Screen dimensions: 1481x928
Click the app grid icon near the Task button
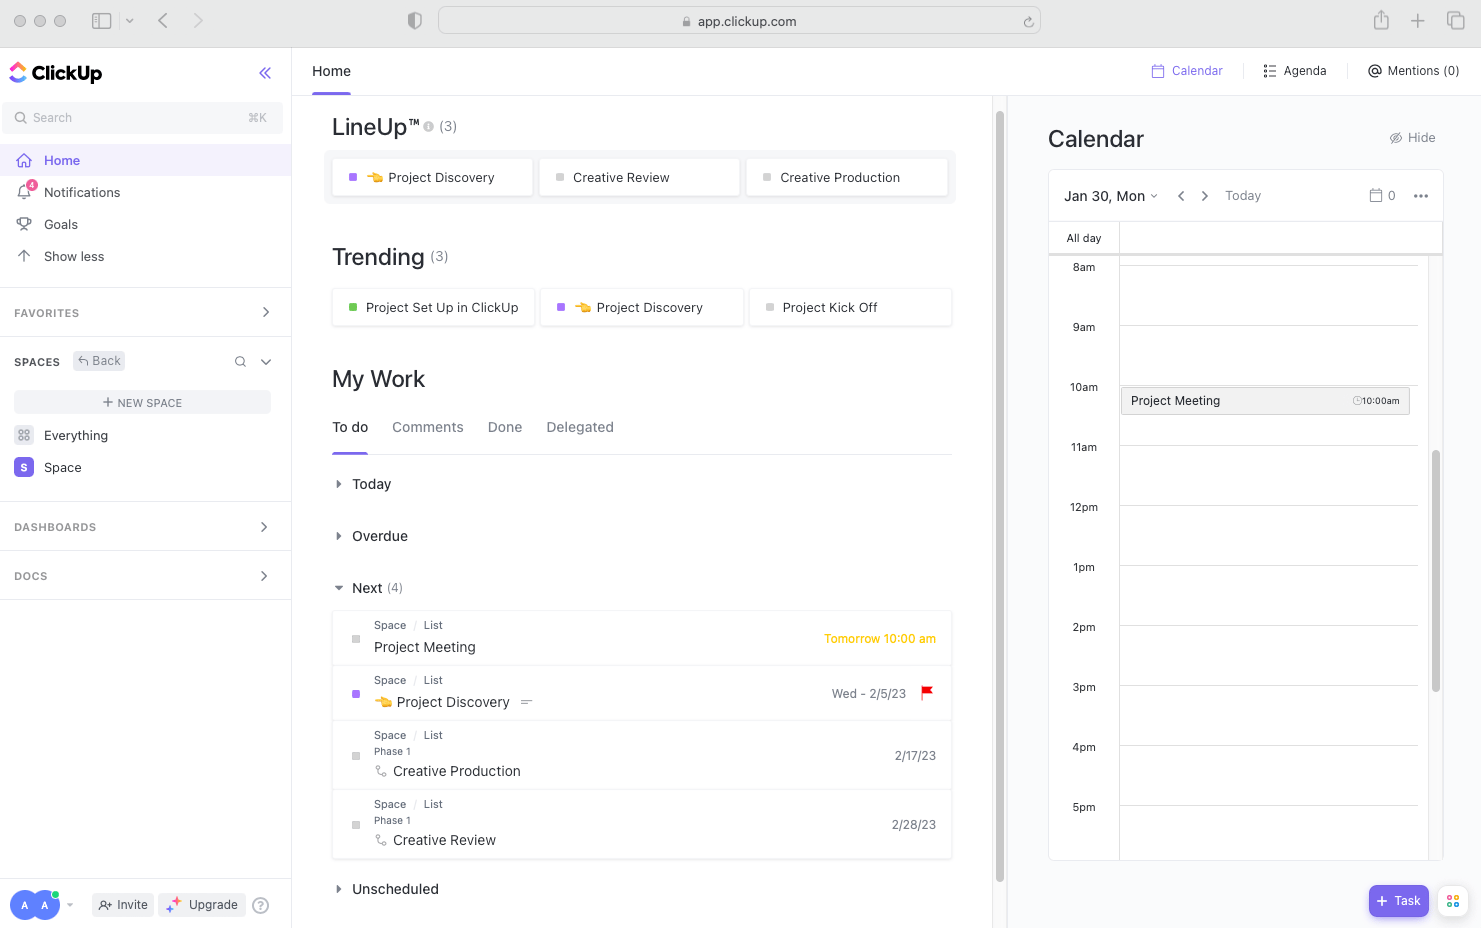click(1452, 901)
